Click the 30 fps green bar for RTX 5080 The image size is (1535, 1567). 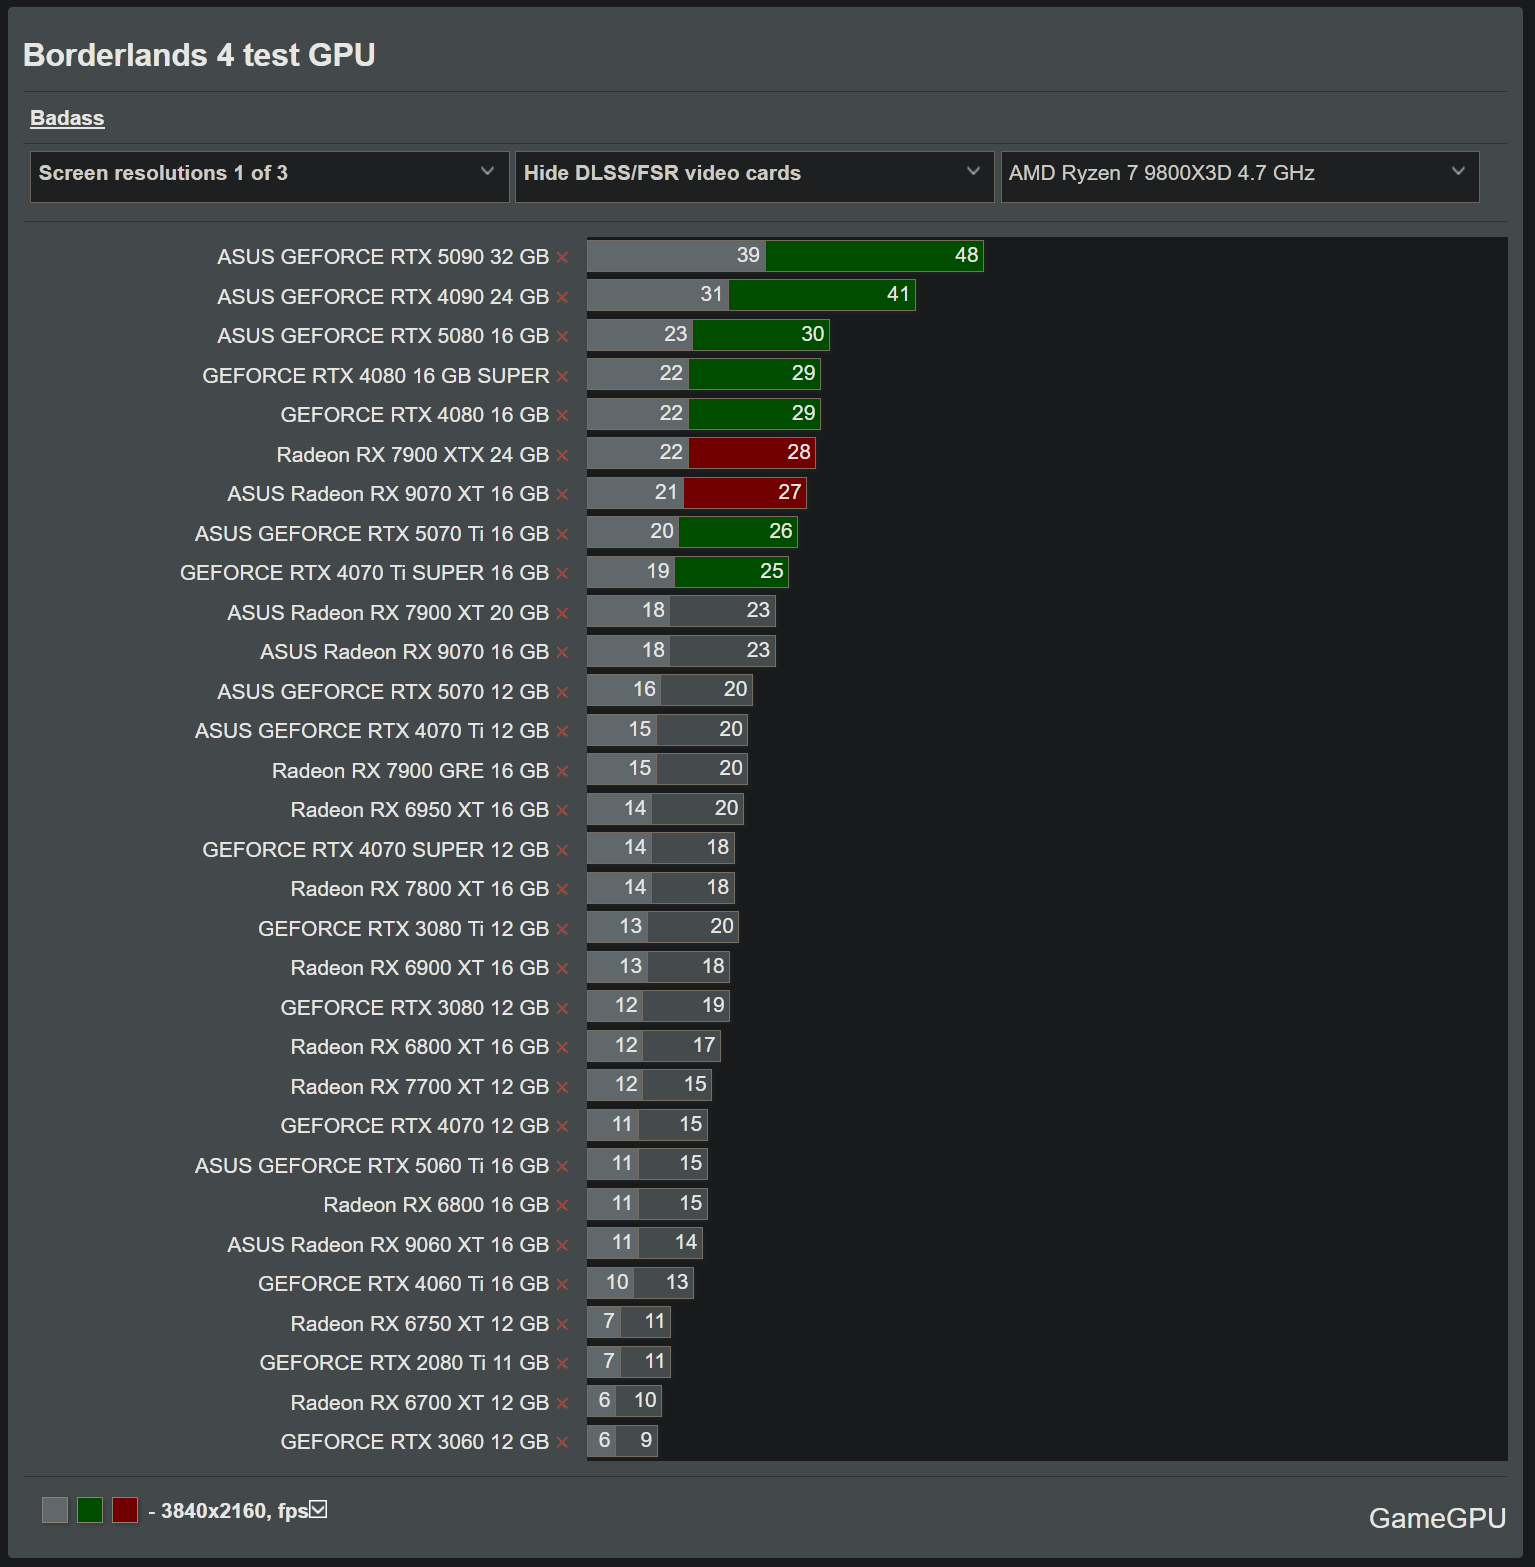coord(761,335)
